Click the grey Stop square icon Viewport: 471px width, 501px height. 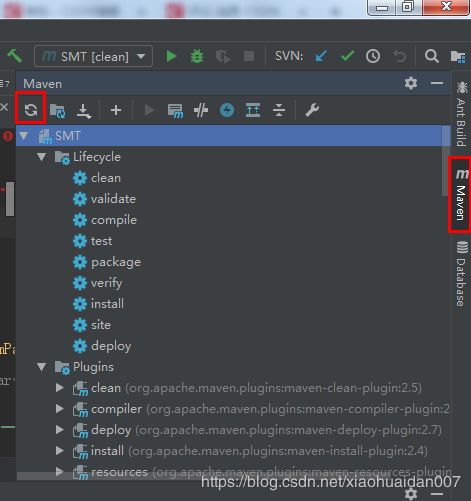(249, 56)
